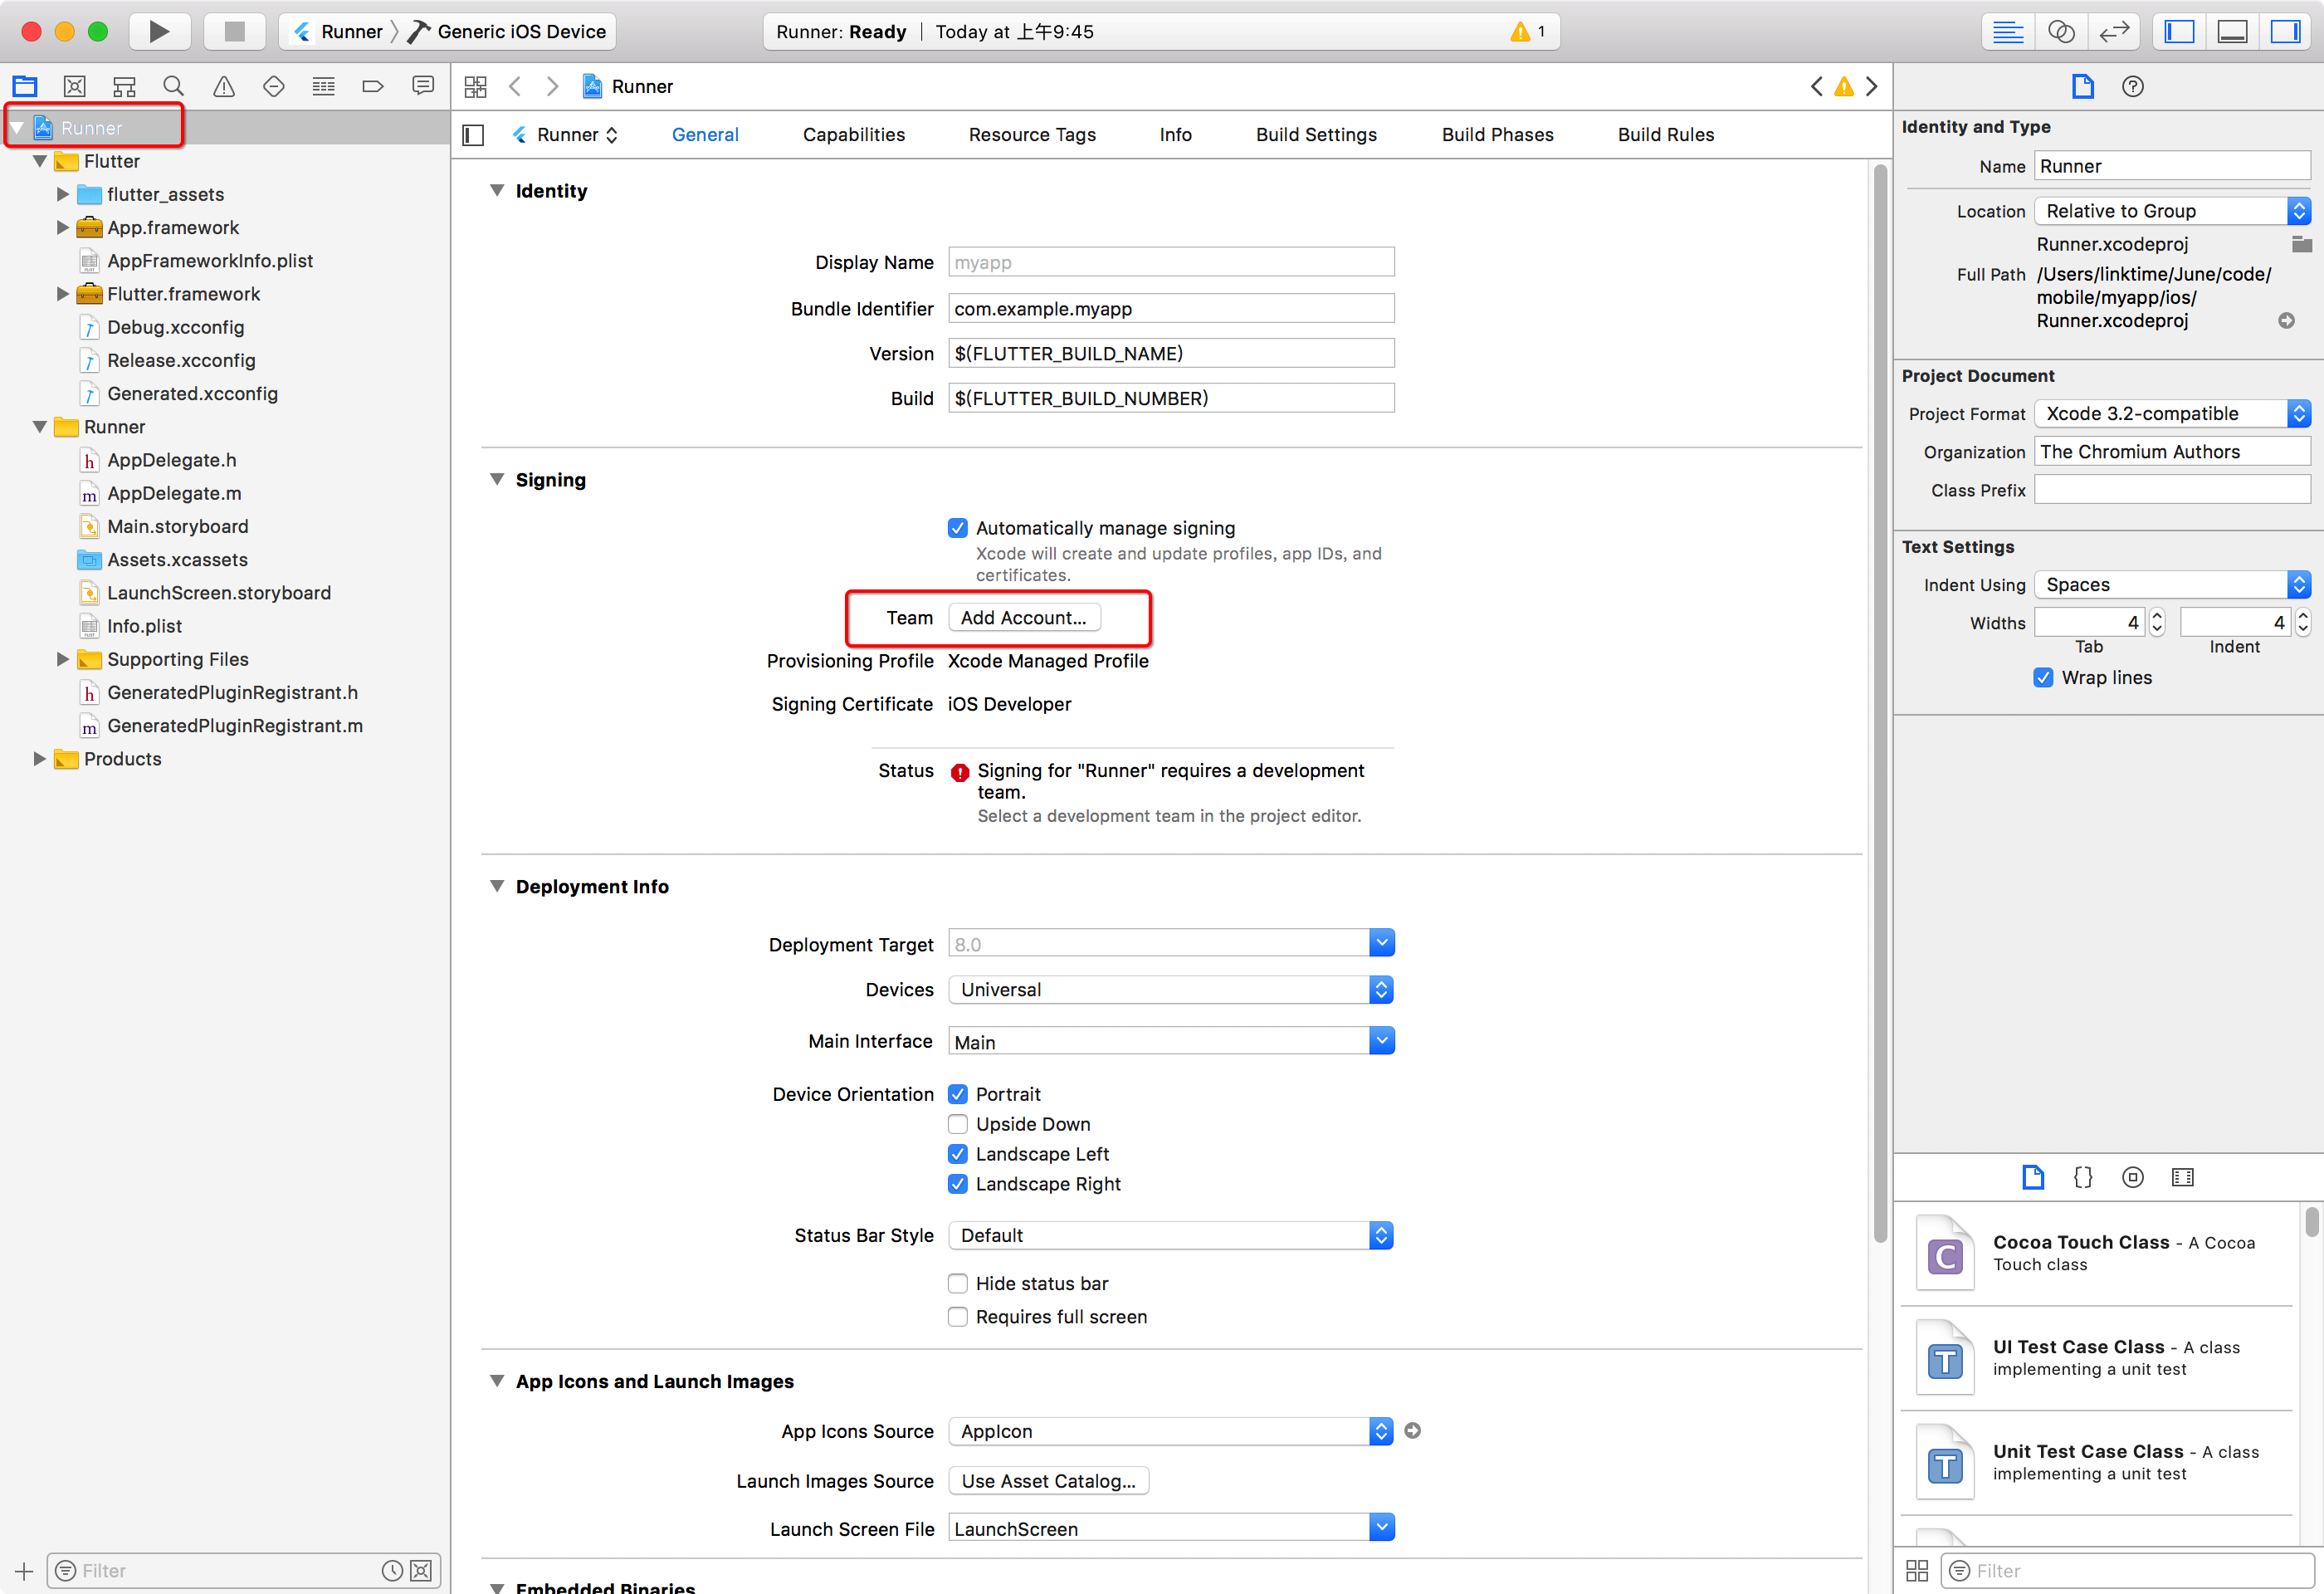This screenshot has width=2324, height=1594.
Task: Open the related items grid icon
Action: click(x=476, y=87)
